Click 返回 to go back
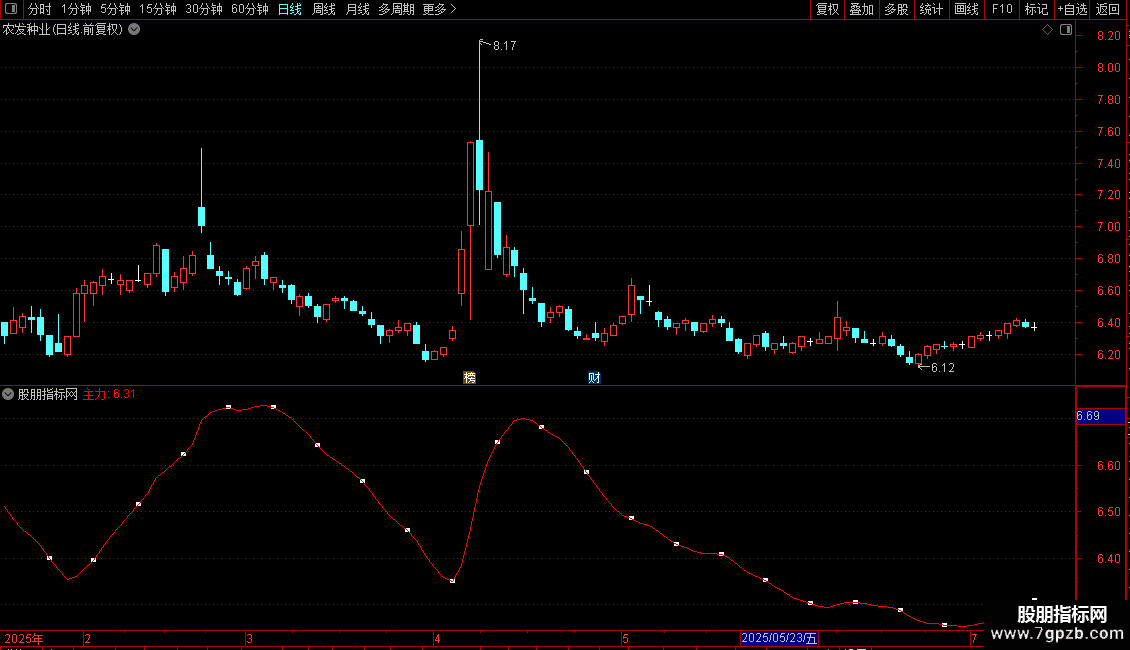The height and width of the screenshot is (650, 1130). (x=1108, y=9)
